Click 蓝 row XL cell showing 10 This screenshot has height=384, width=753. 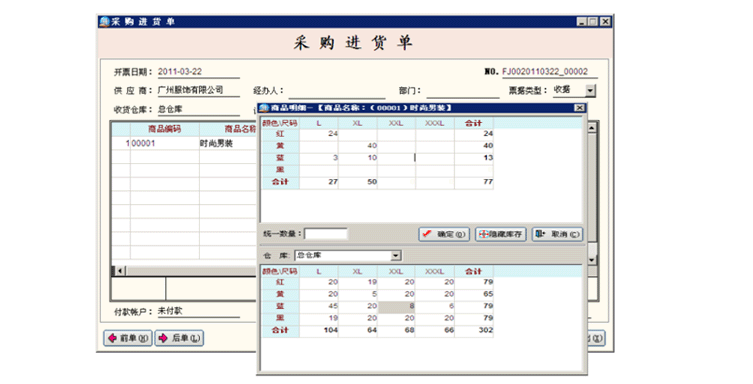tap(358, 158)
